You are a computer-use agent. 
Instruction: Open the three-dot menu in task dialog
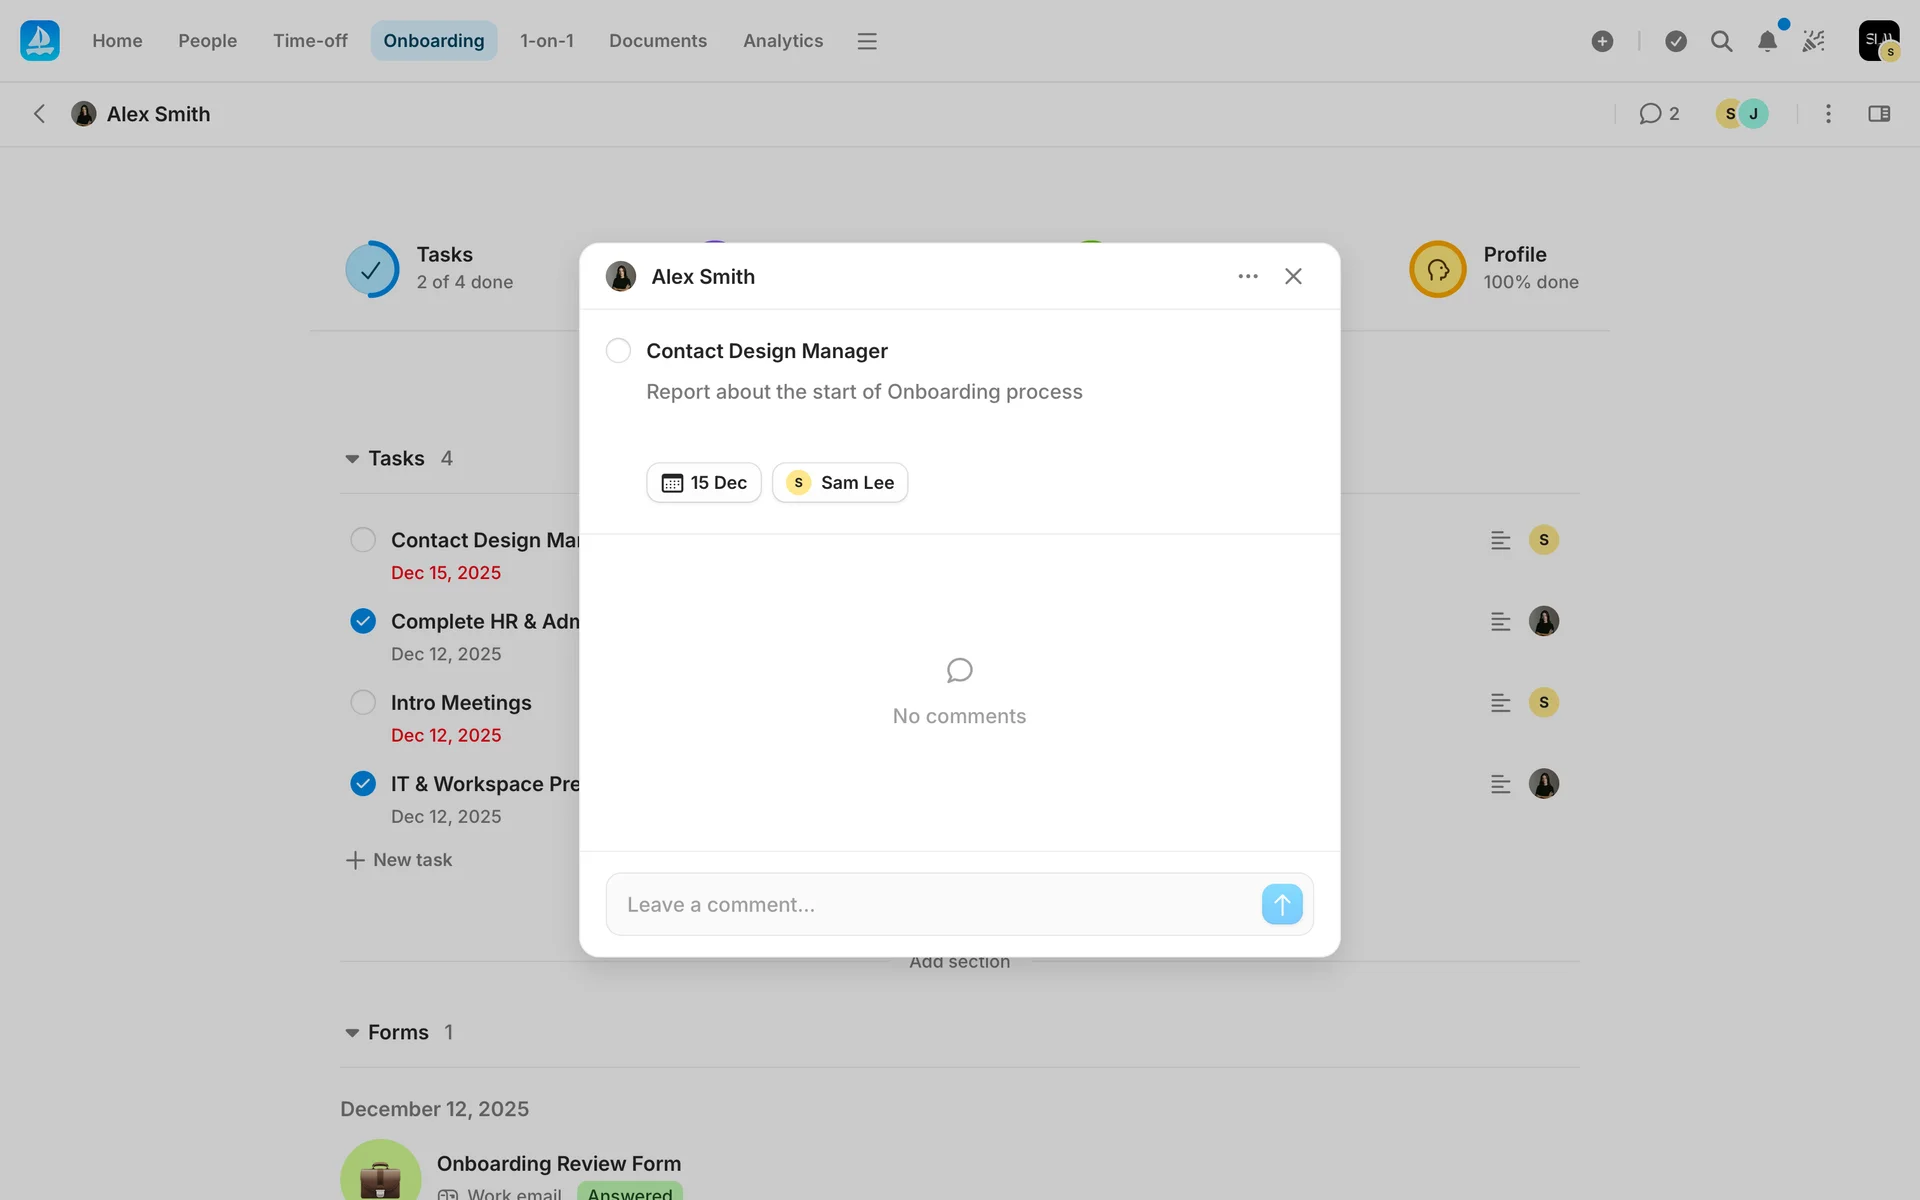(x=1247, y=276)
